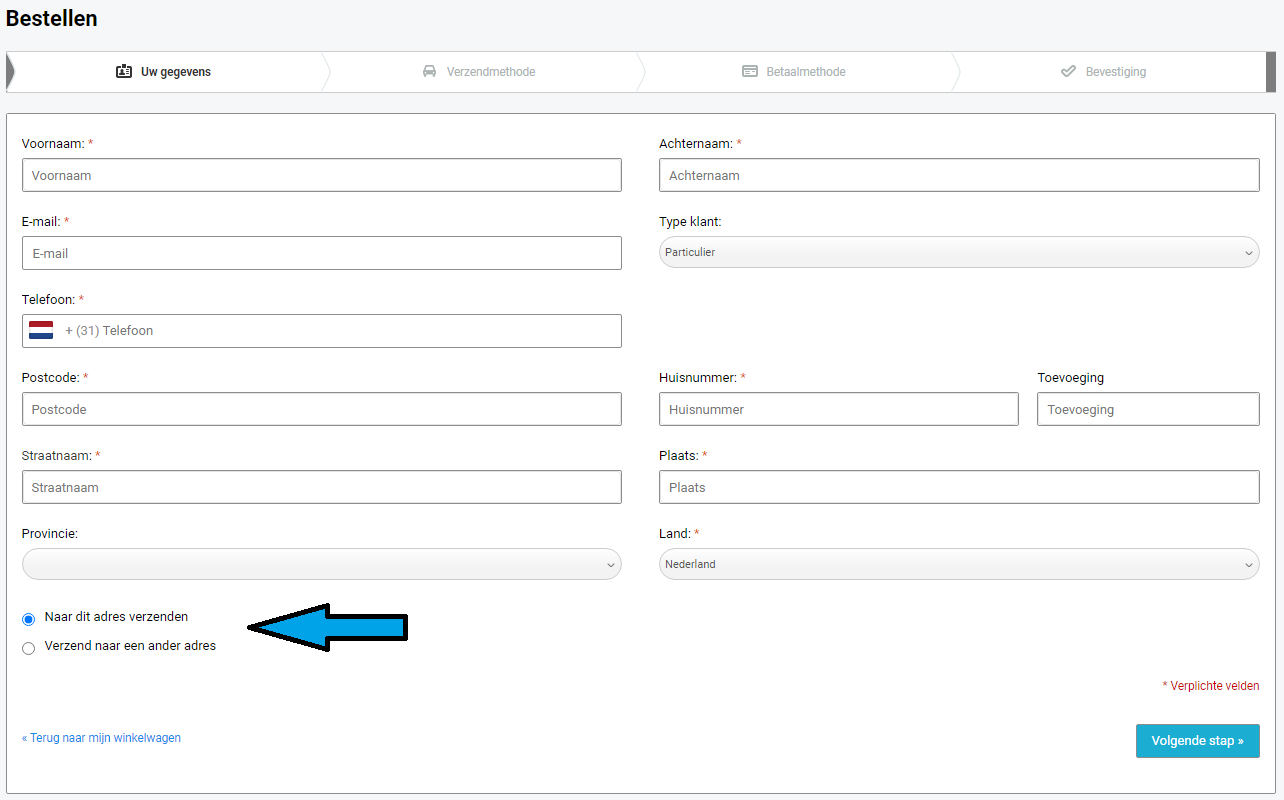Focus the Voornaam input field
This screenshot has width=1284, height=800.
[x=321, y=176]
